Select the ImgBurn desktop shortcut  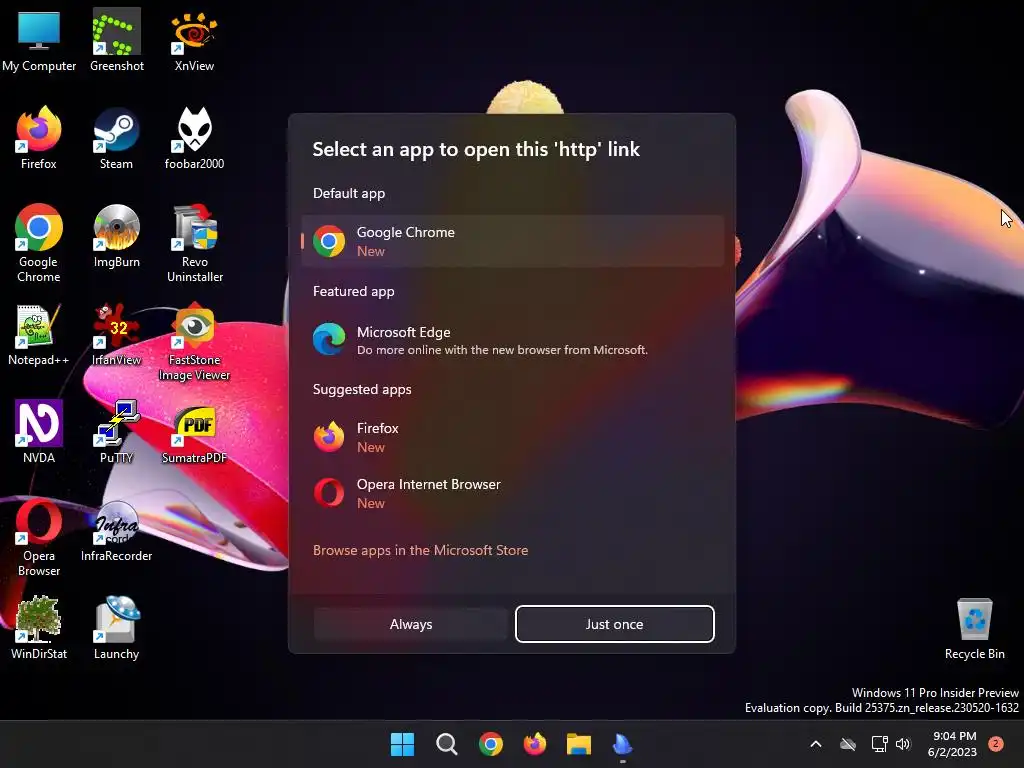[x=116, y=236]
